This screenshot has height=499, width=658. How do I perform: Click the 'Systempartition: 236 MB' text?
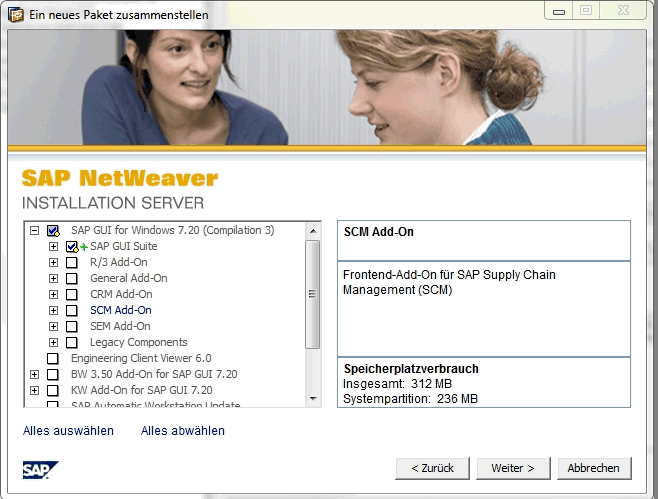click(410, 399)
